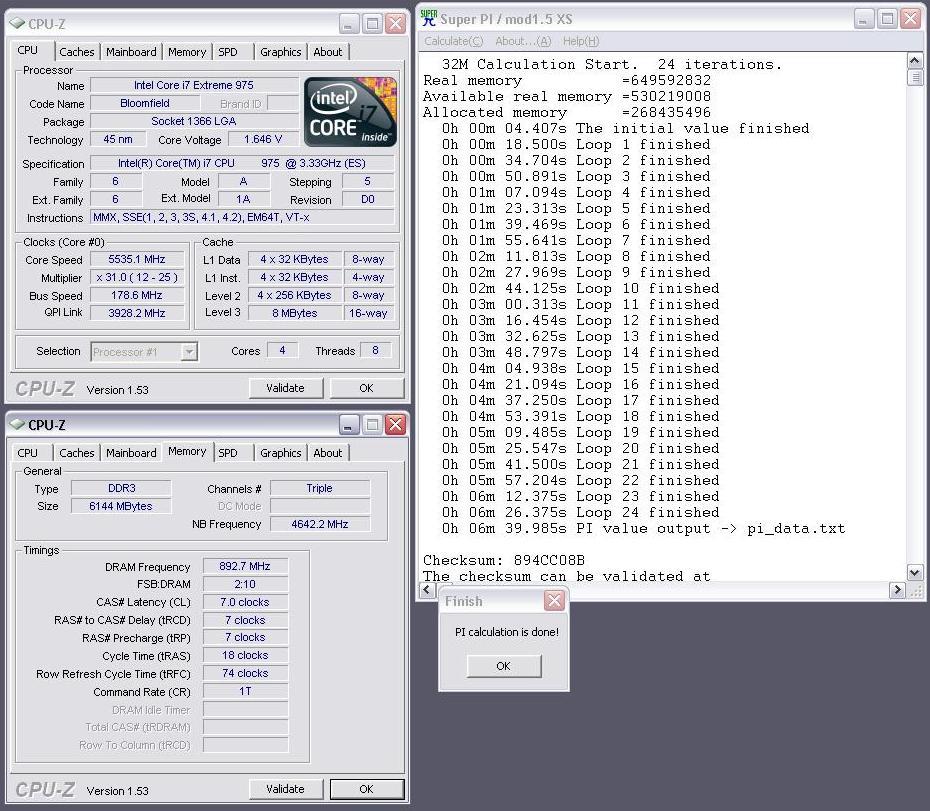Viewport: 930px width, 811px height.
Task: Click the name field Intel Core i7 Extreme 975
Action: pos(194,85)
